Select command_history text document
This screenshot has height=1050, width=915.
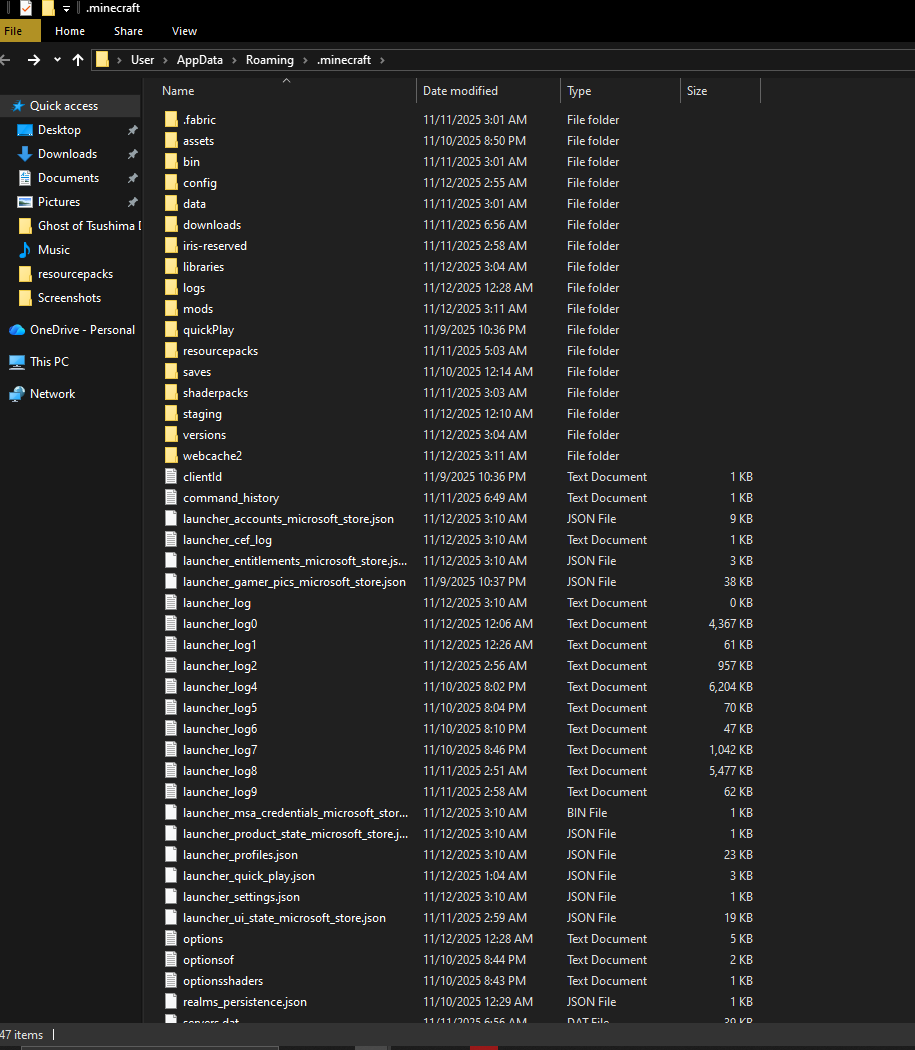tap(461, 498)
